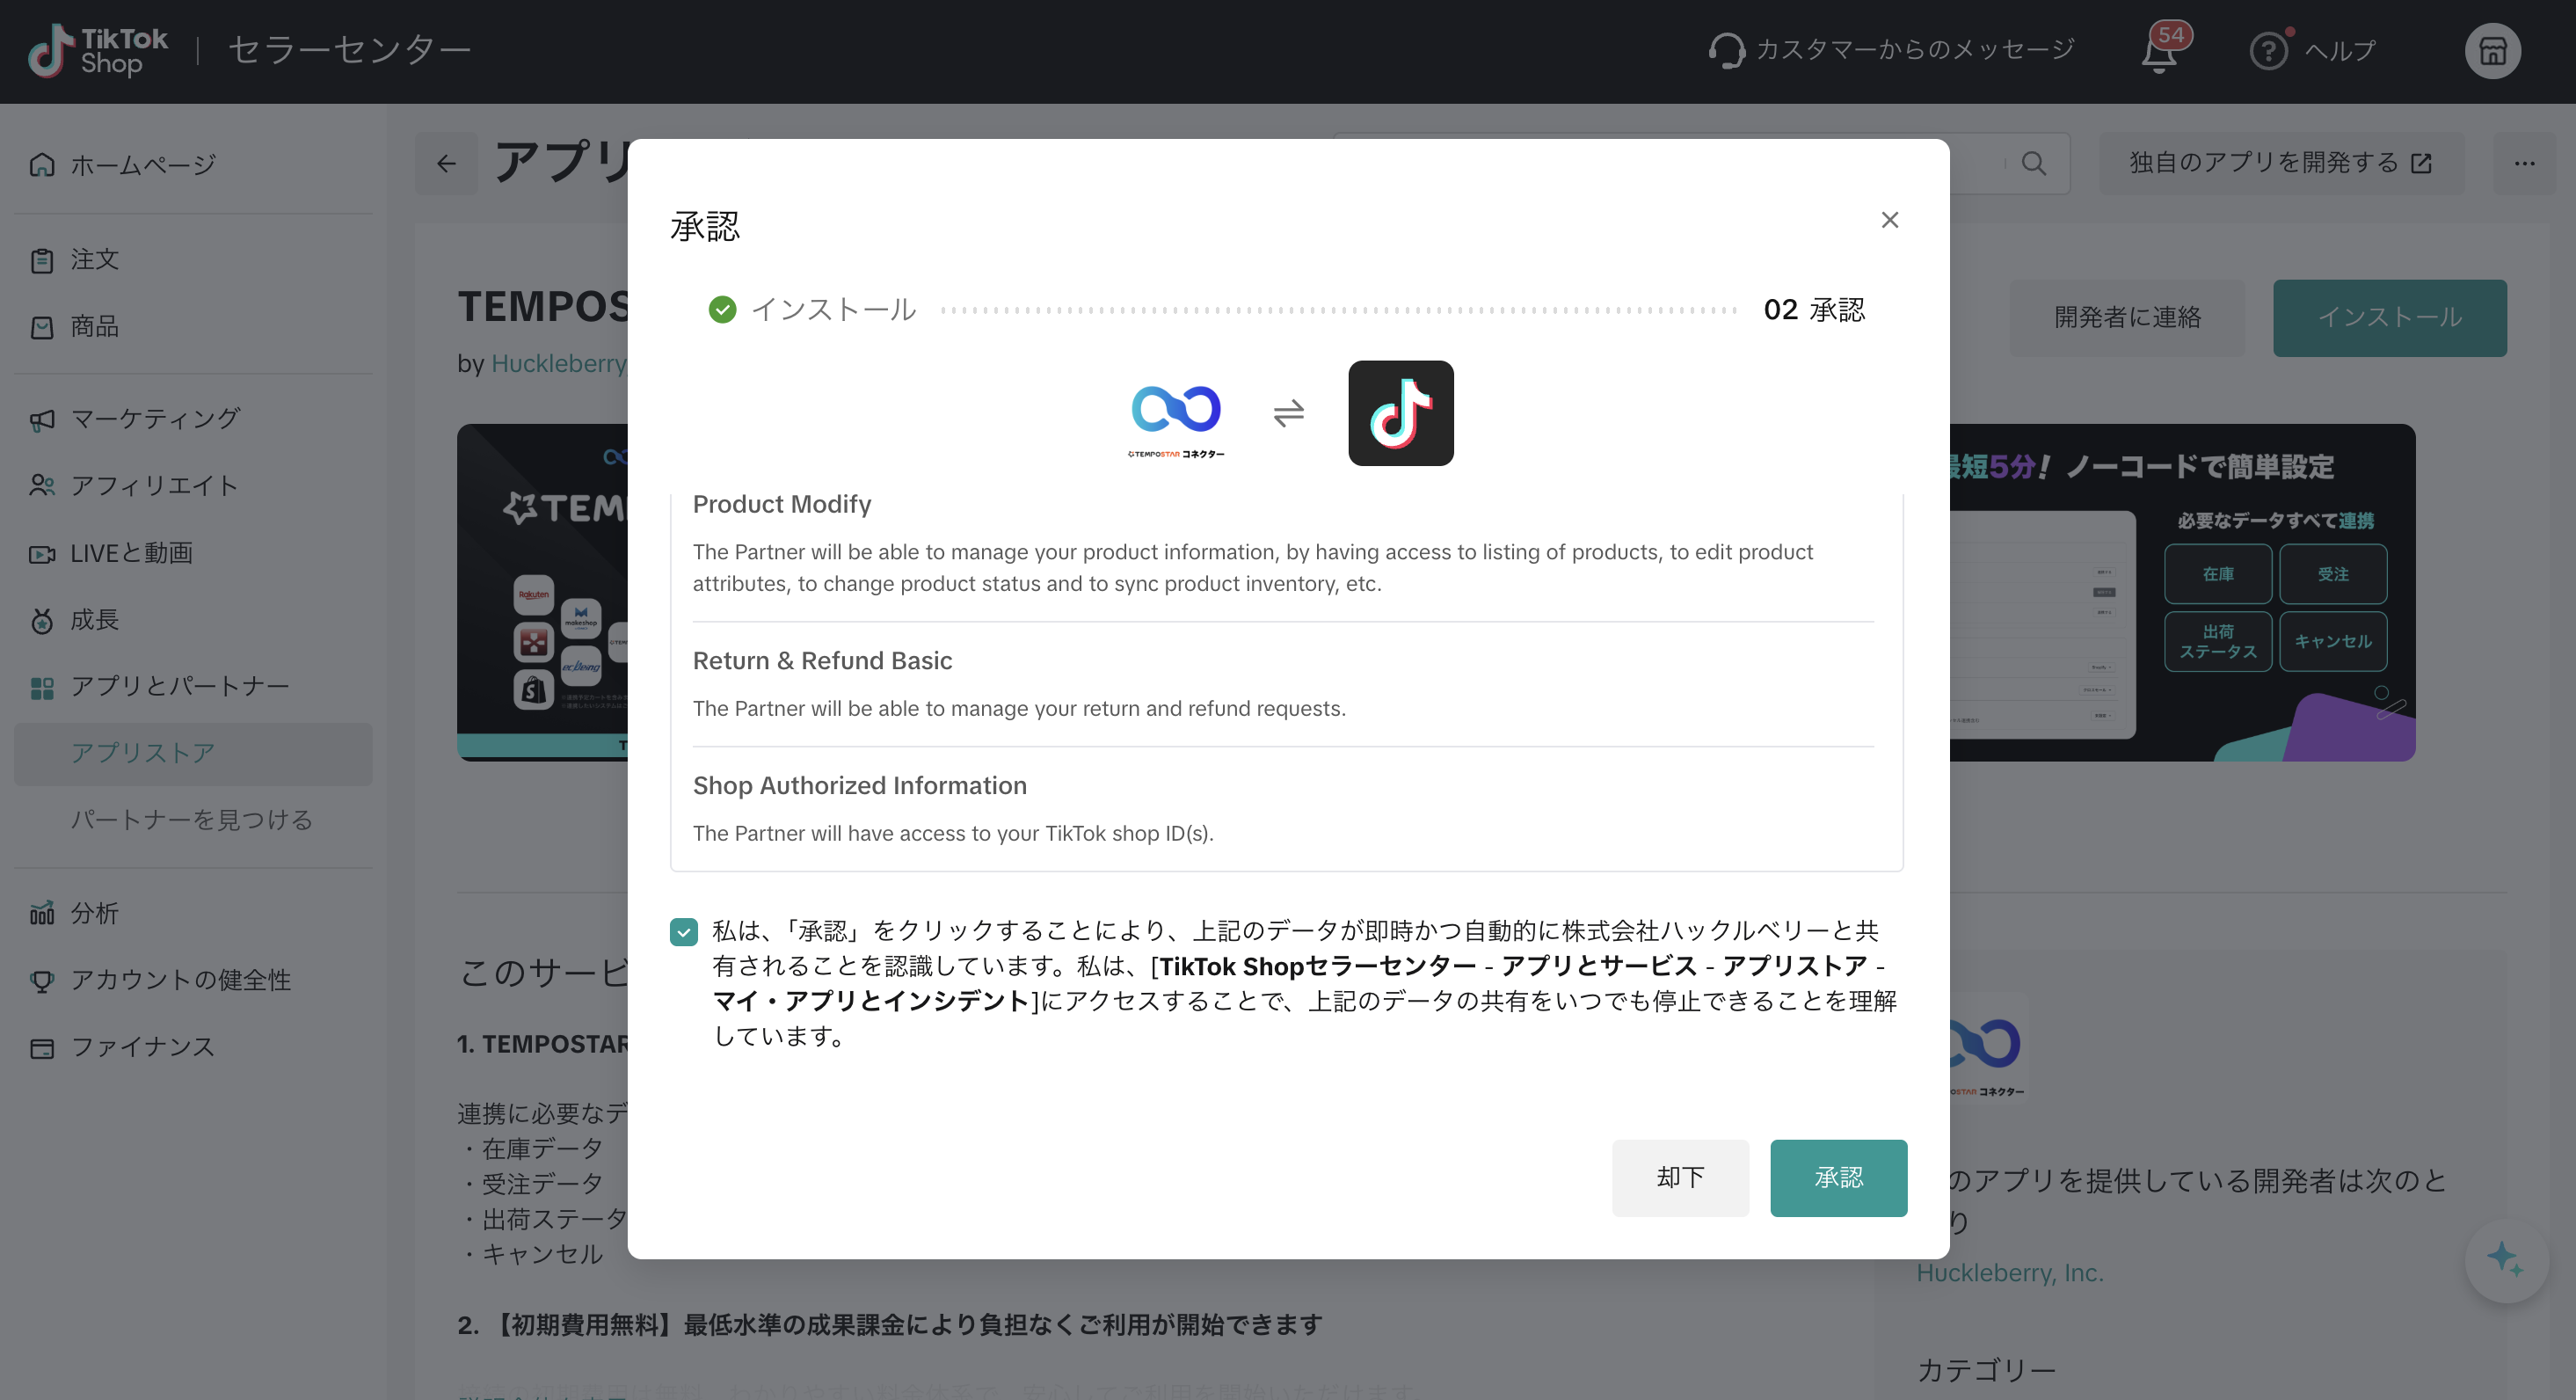The height and width of the screenshot is (1400, 2576).
Task: Click the 承認 approve button
Action: [1838, 1178]
